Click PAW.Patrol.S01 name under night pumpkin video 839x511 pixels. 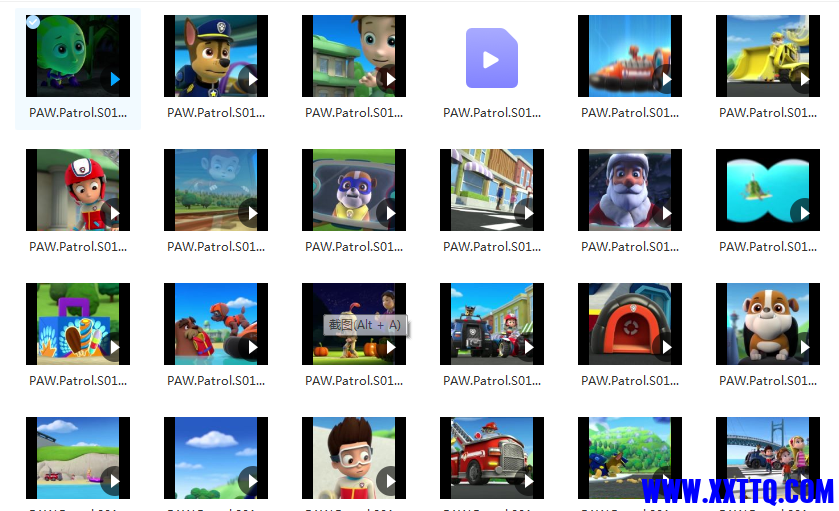[354, 381]
